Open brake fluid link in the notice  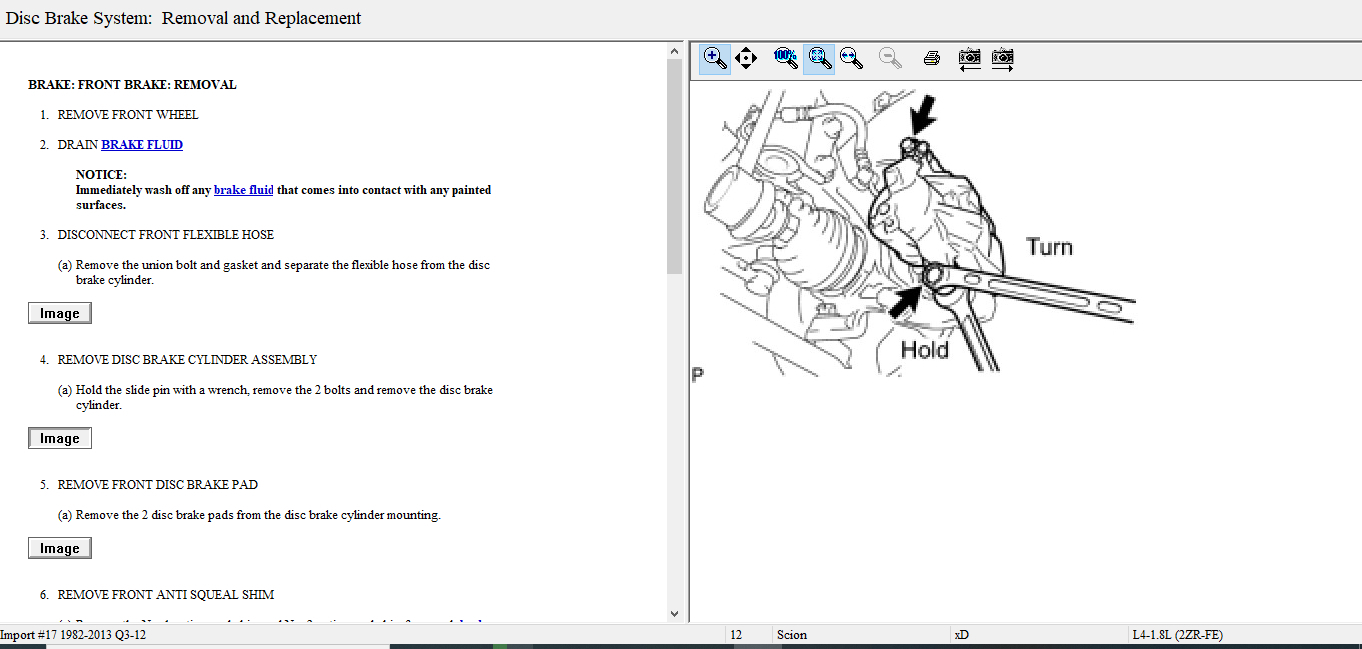click(243, 190)
